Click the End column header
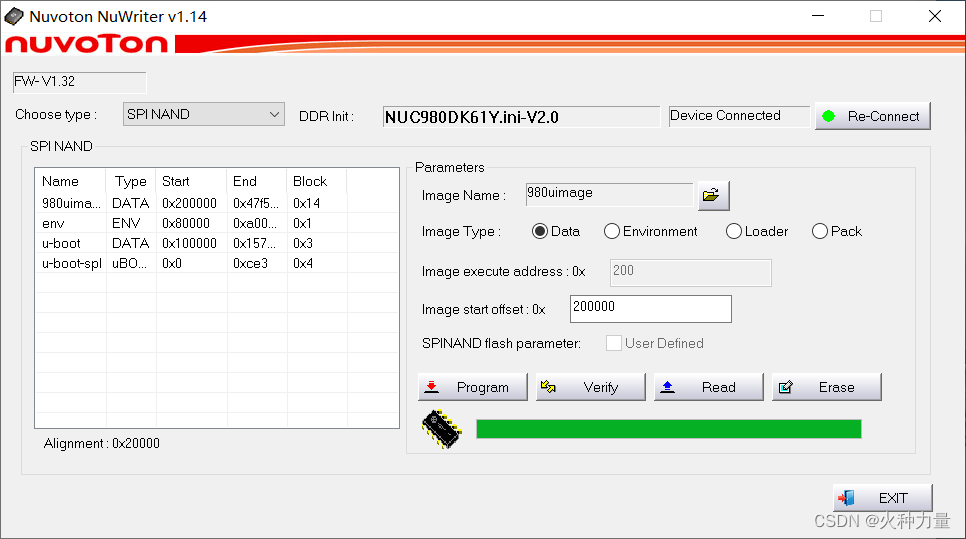This screenshot has height=539, width=966. pos(256,181)
